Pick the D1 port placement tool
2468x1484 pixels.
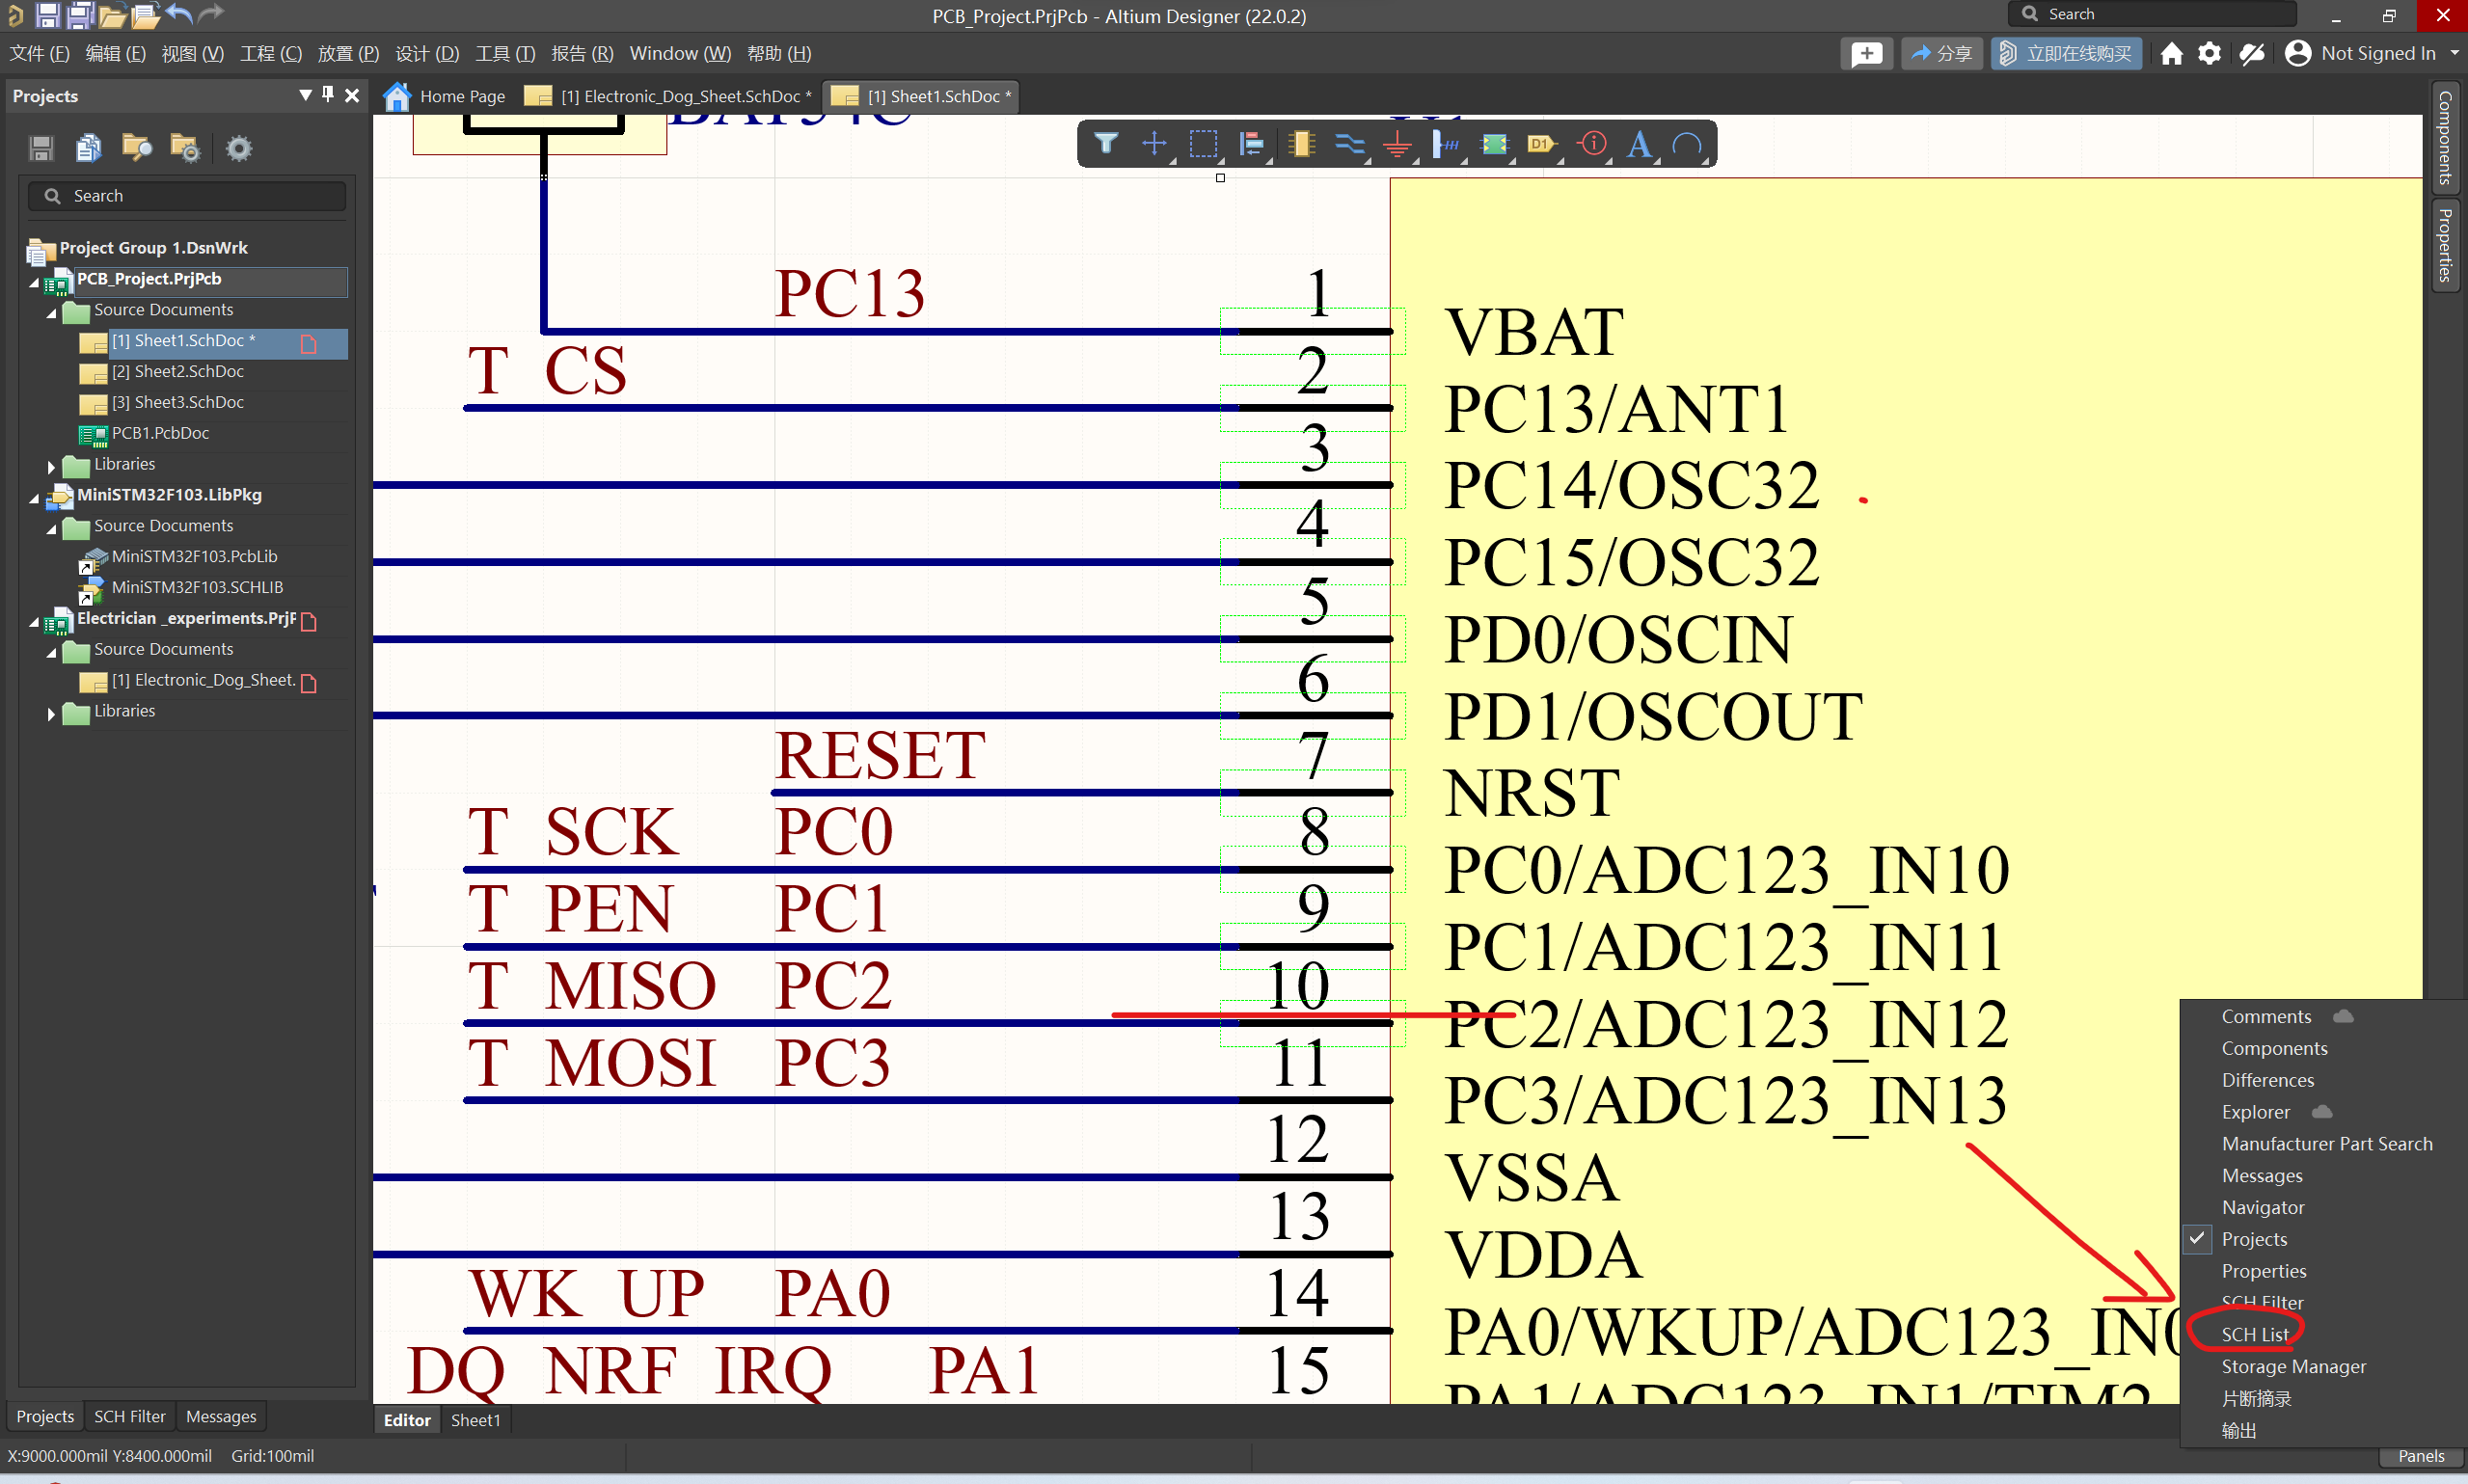(1541, 144)
